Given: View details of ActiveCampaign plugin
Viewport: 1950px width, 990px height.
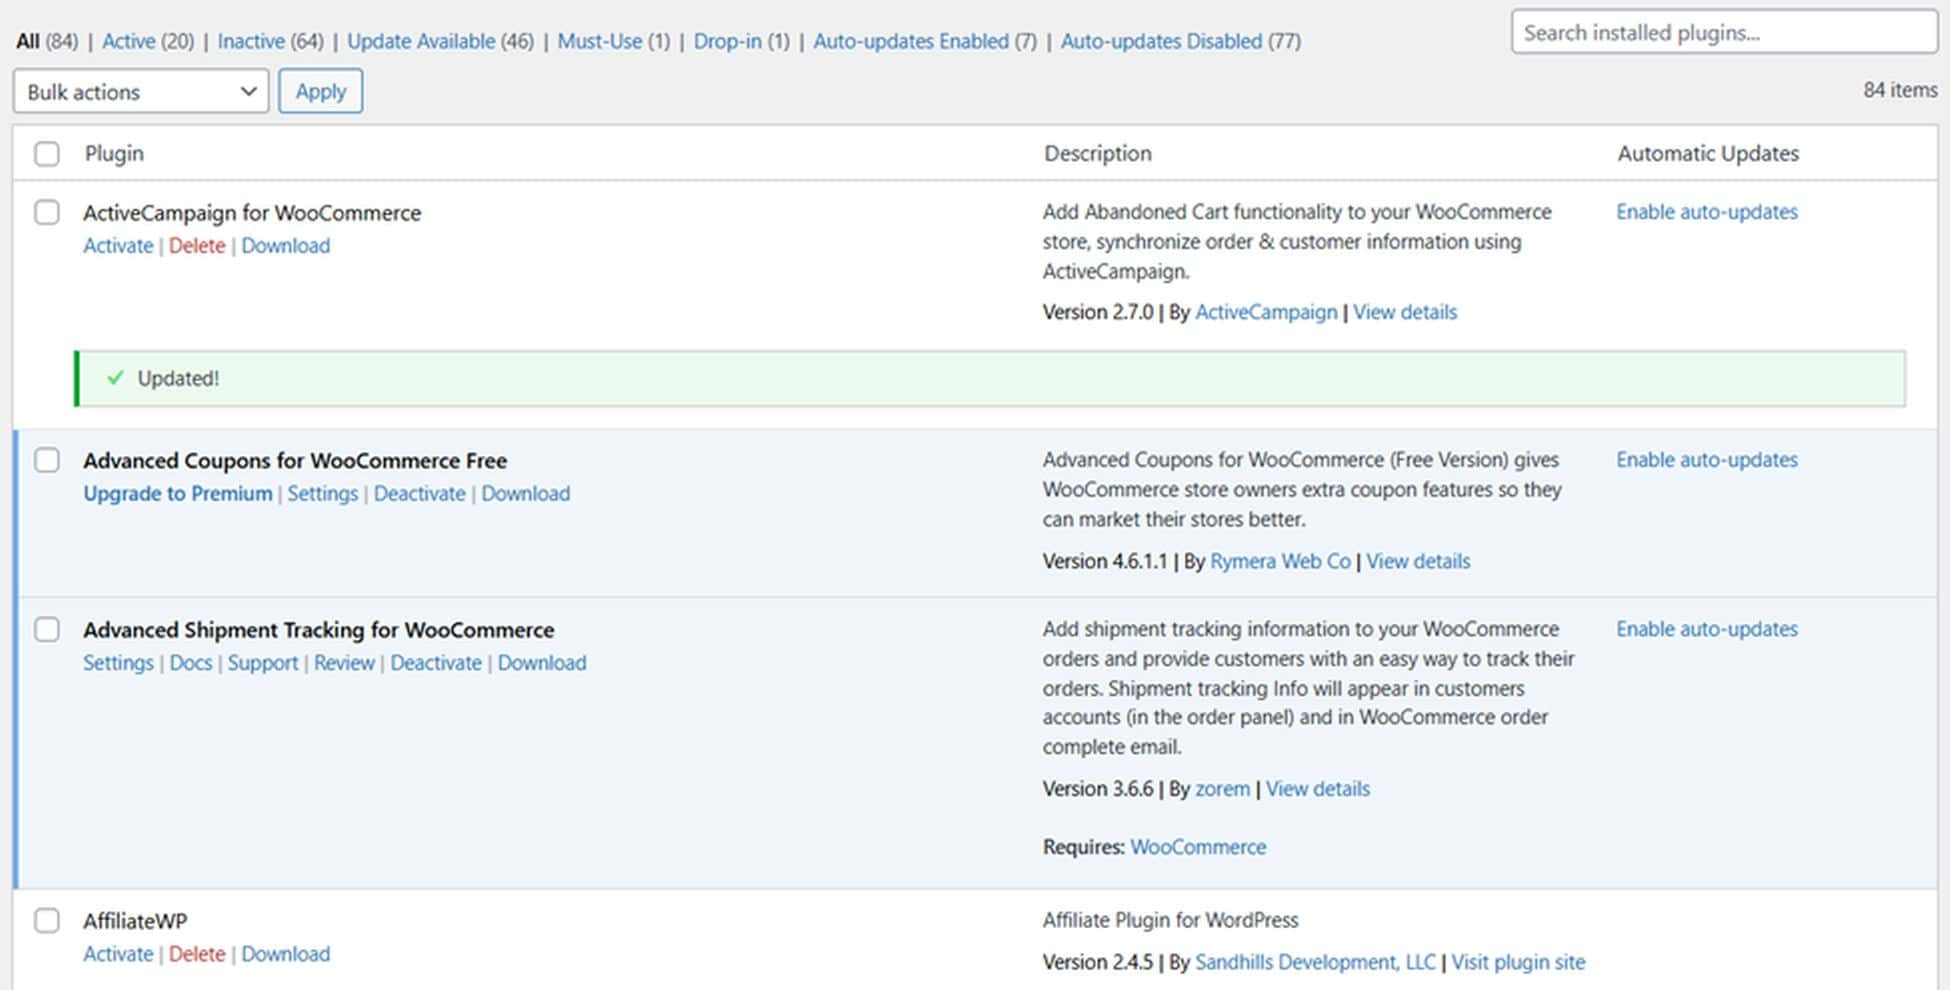Looking at the screenshot, I should (1404, 311).
